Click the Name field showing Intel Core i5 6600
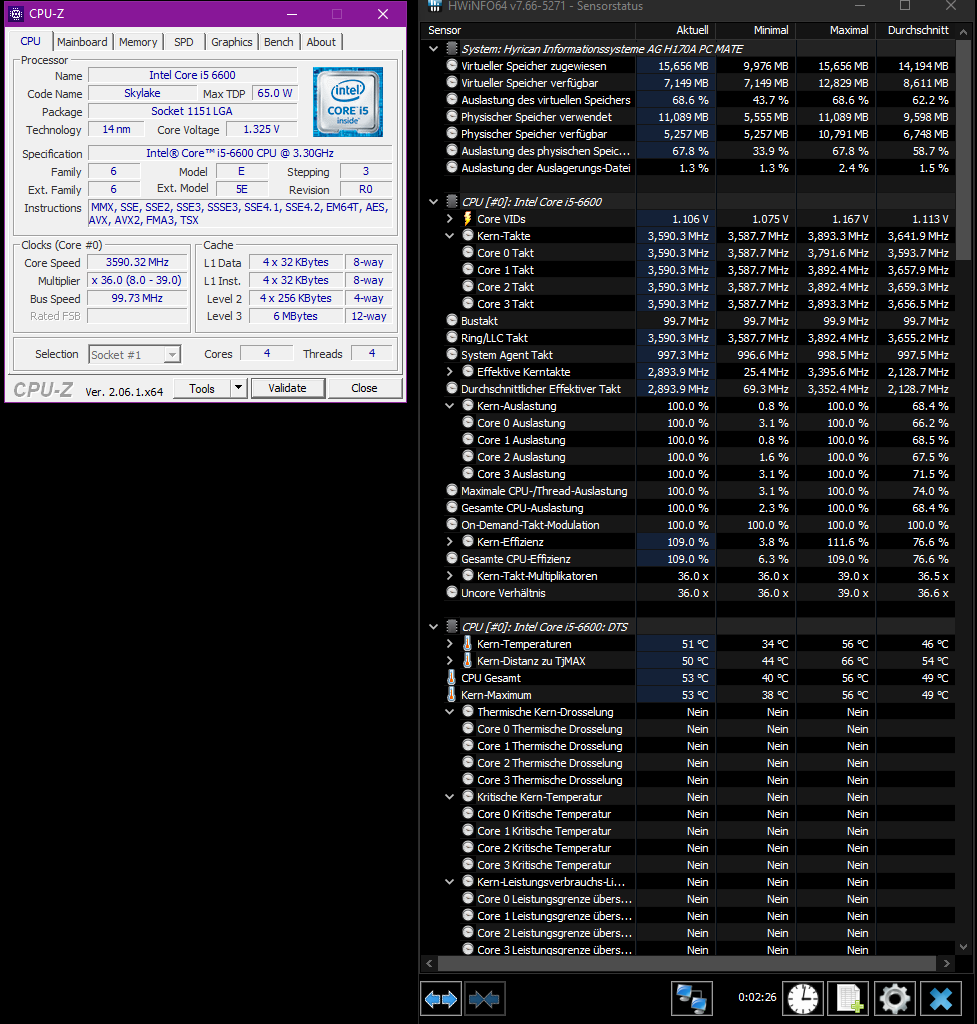This screenshot has width=977, height=1024. (193, 75)
